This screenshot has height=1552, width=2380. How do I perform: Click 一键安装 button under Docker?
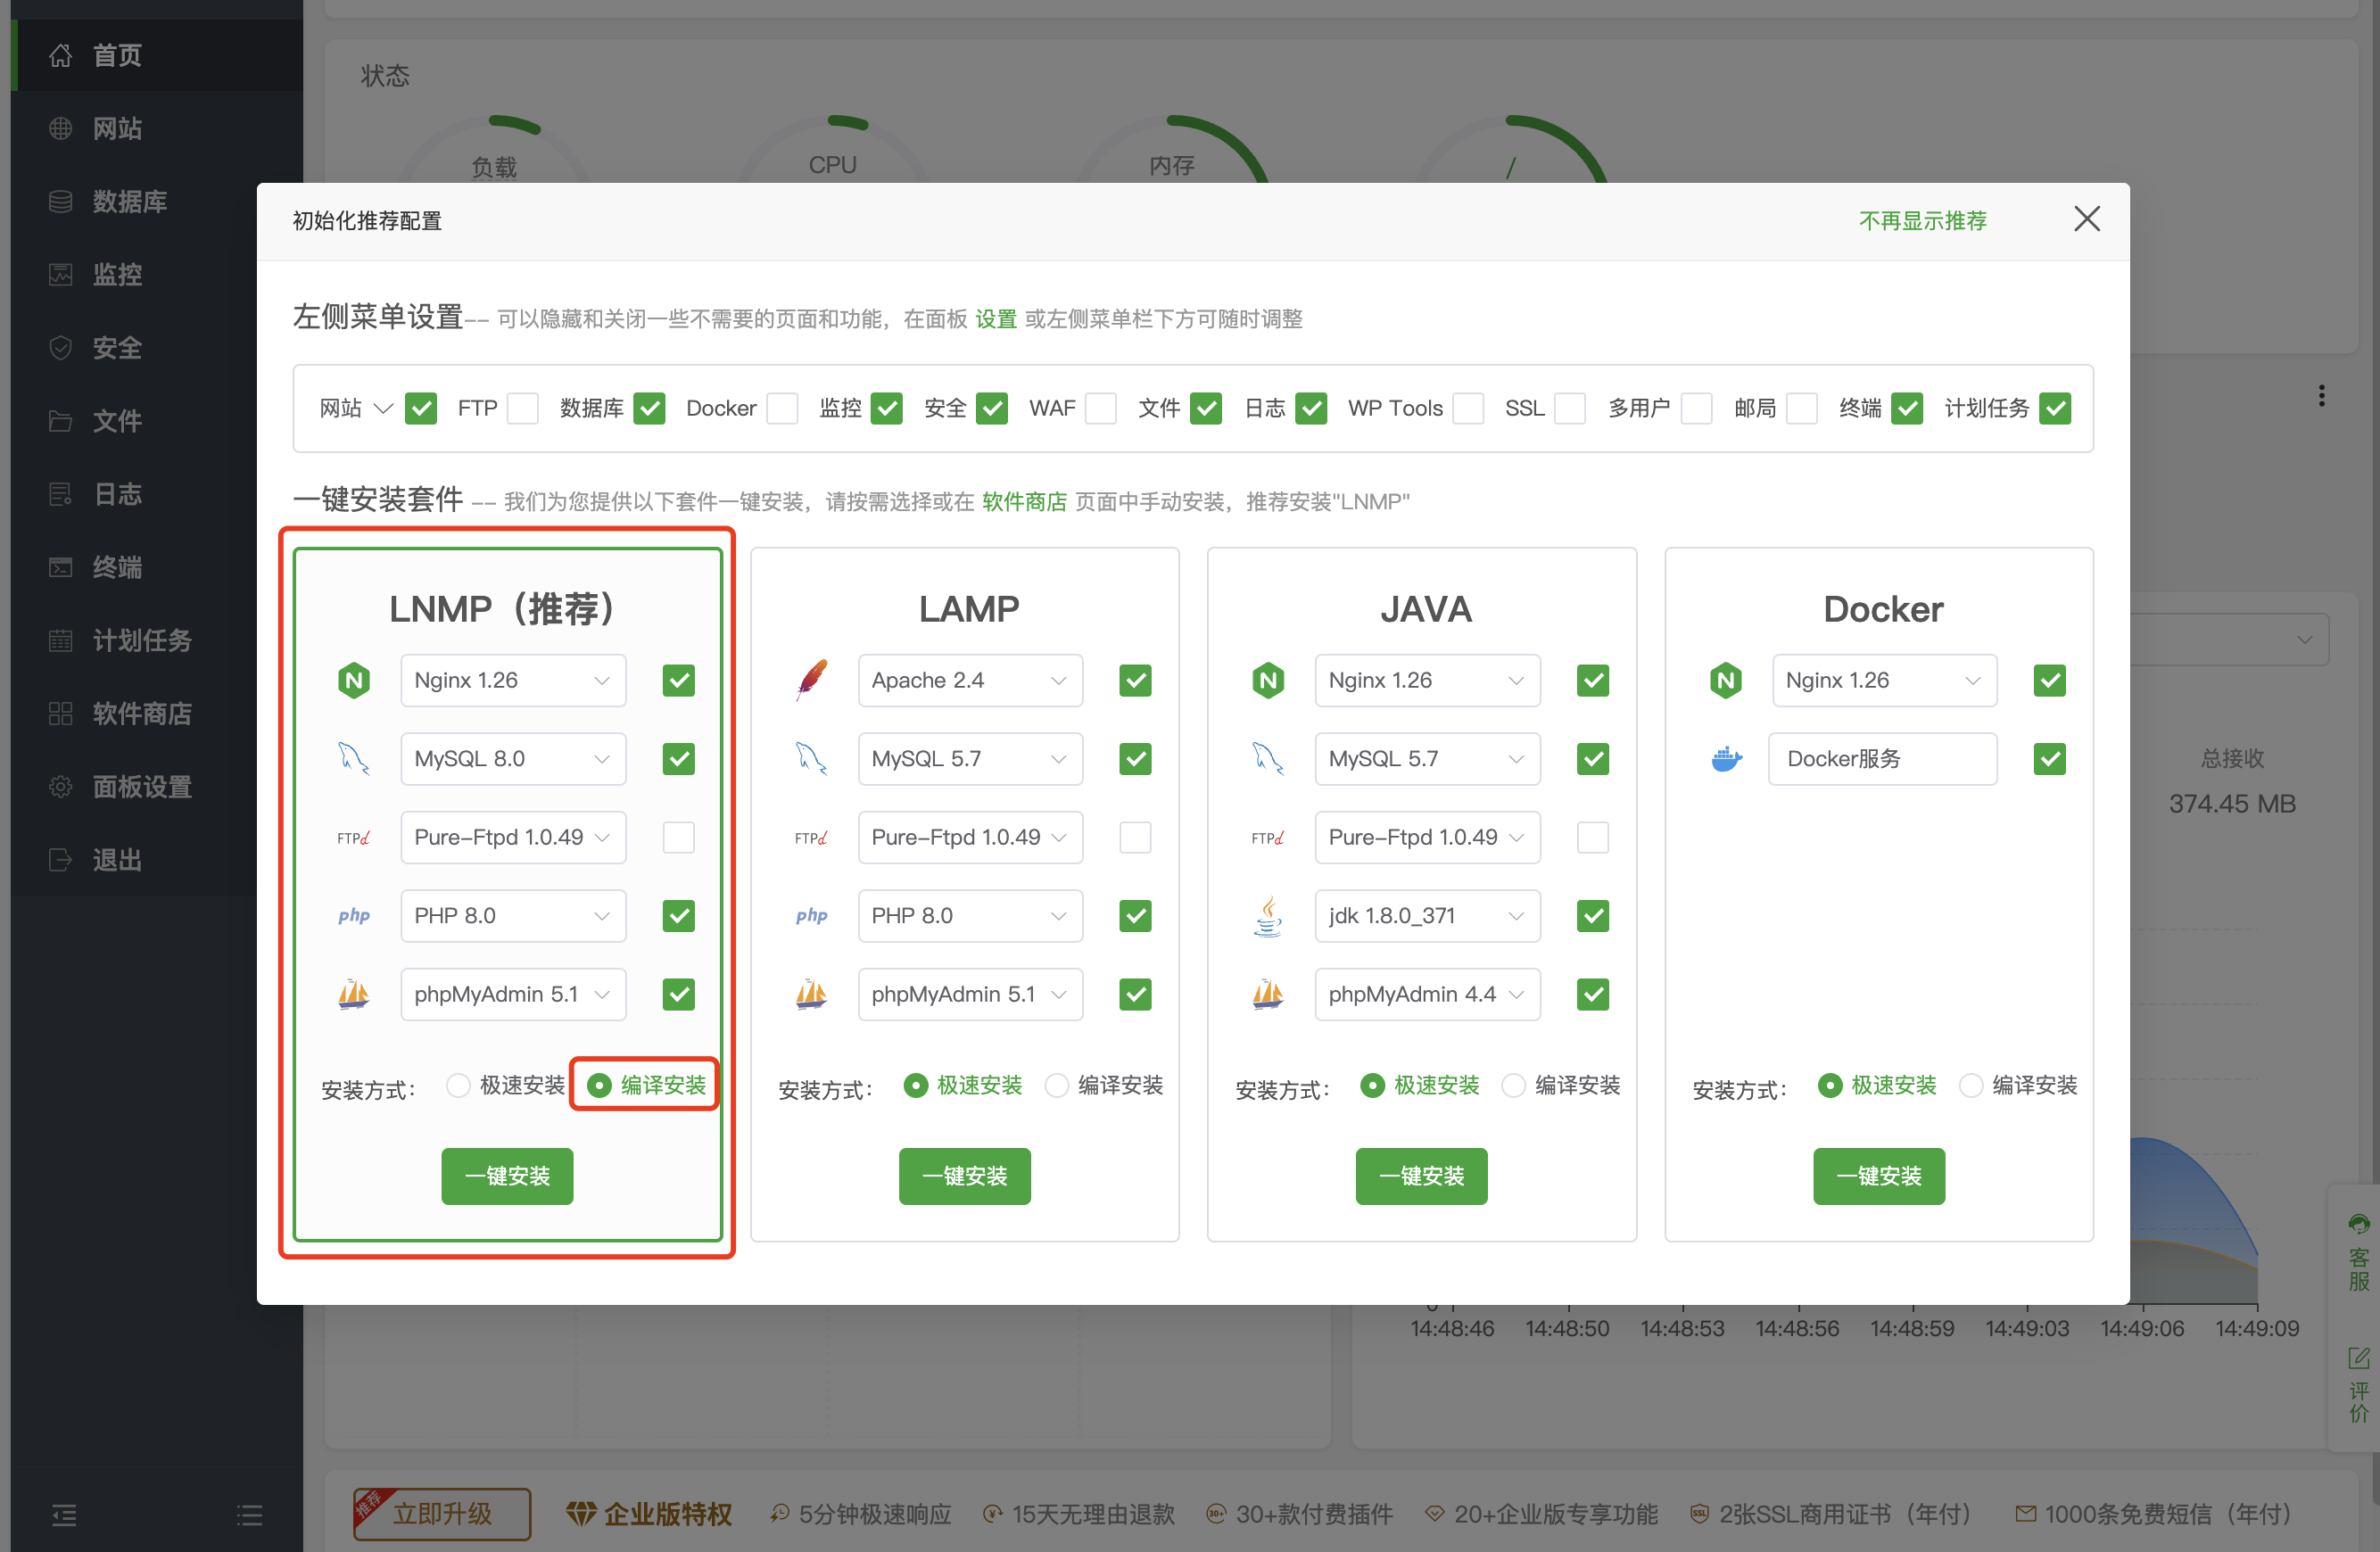(x=1878, y=1176)
